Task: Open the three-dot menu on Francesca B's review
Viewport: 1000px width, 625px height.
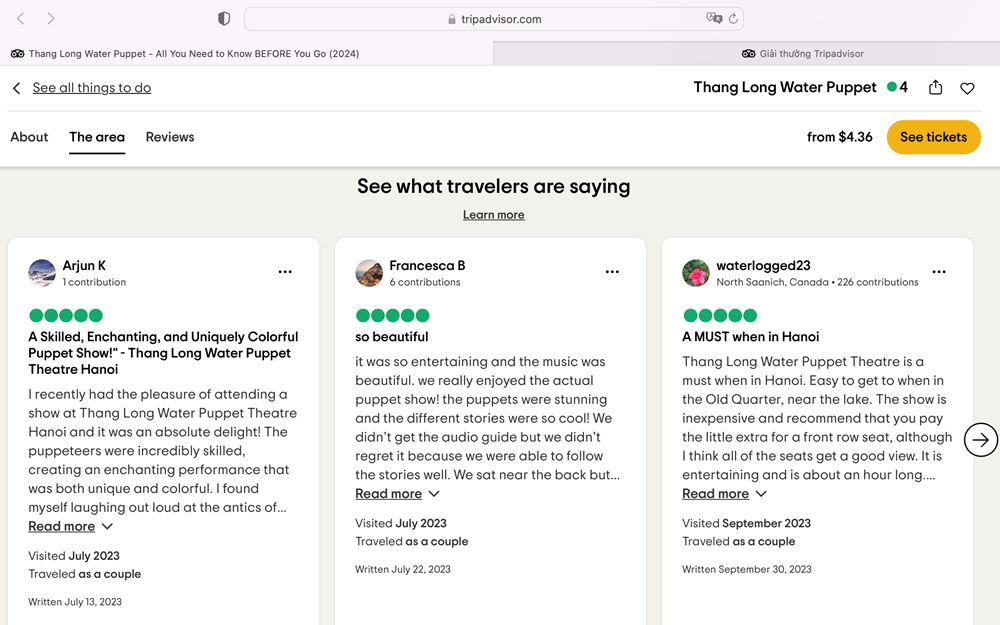Action: pos(612,272)
